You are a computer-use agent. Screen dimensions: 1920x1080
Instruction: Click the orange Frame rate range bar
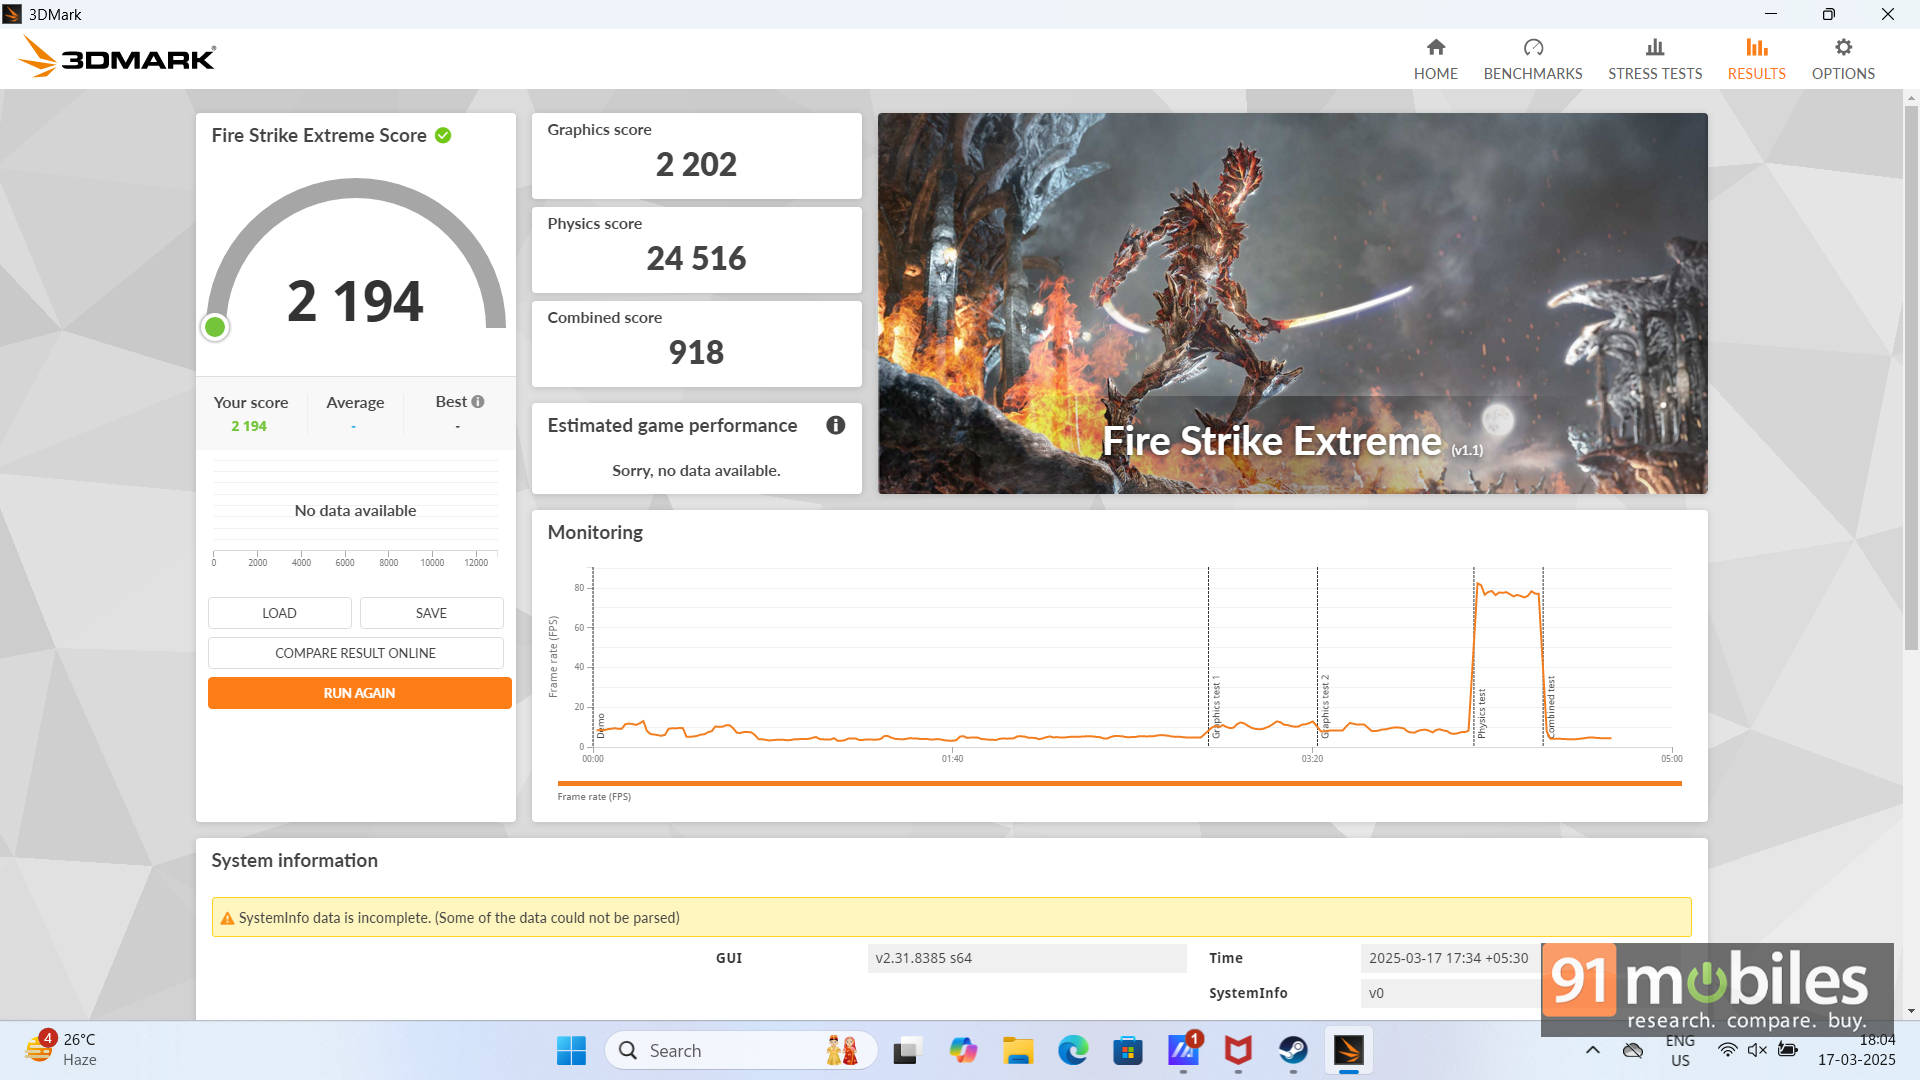tap(1119, 783)
